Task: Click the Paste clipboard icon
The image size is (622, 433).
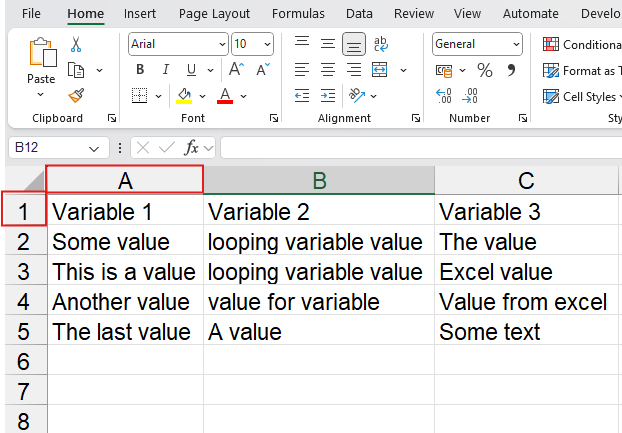Action: [x=43, y=52]
